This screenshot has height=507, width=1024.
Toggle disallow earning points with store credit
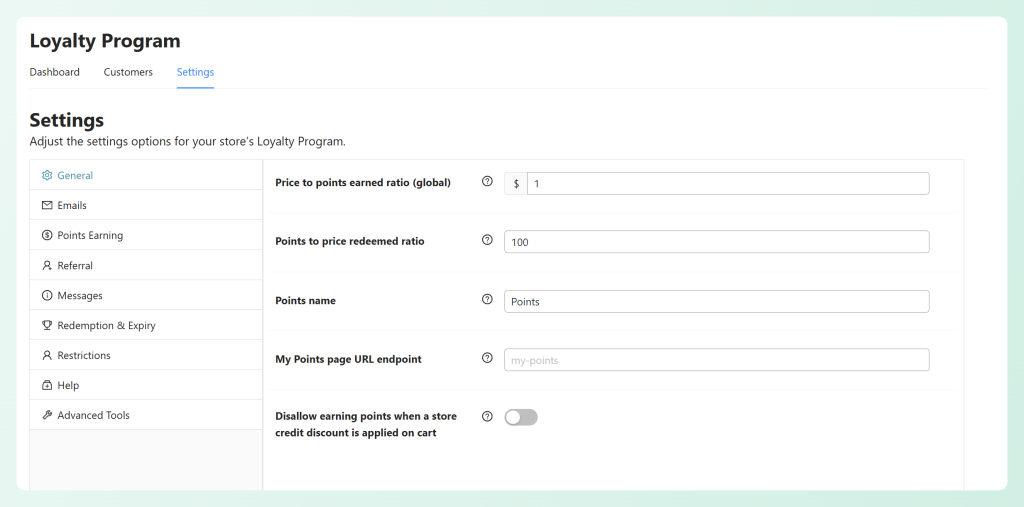pyautogui.click(x=521, y=417)
